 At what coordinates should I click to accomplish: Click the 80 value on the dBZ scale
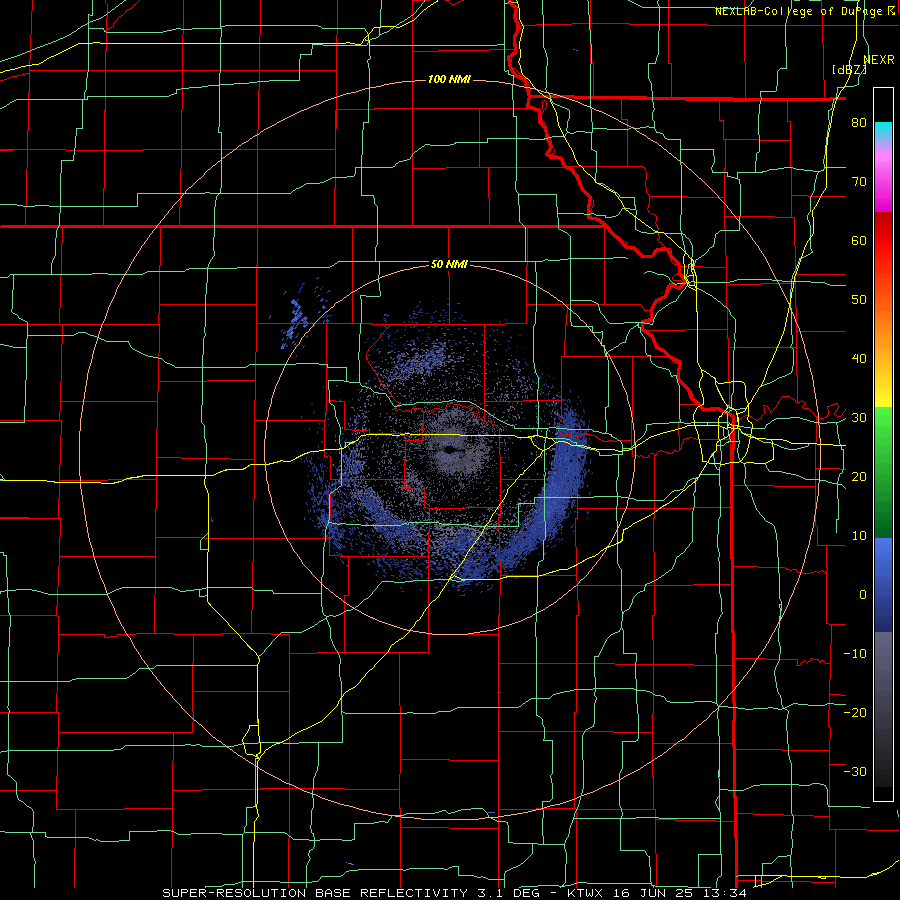859,122
